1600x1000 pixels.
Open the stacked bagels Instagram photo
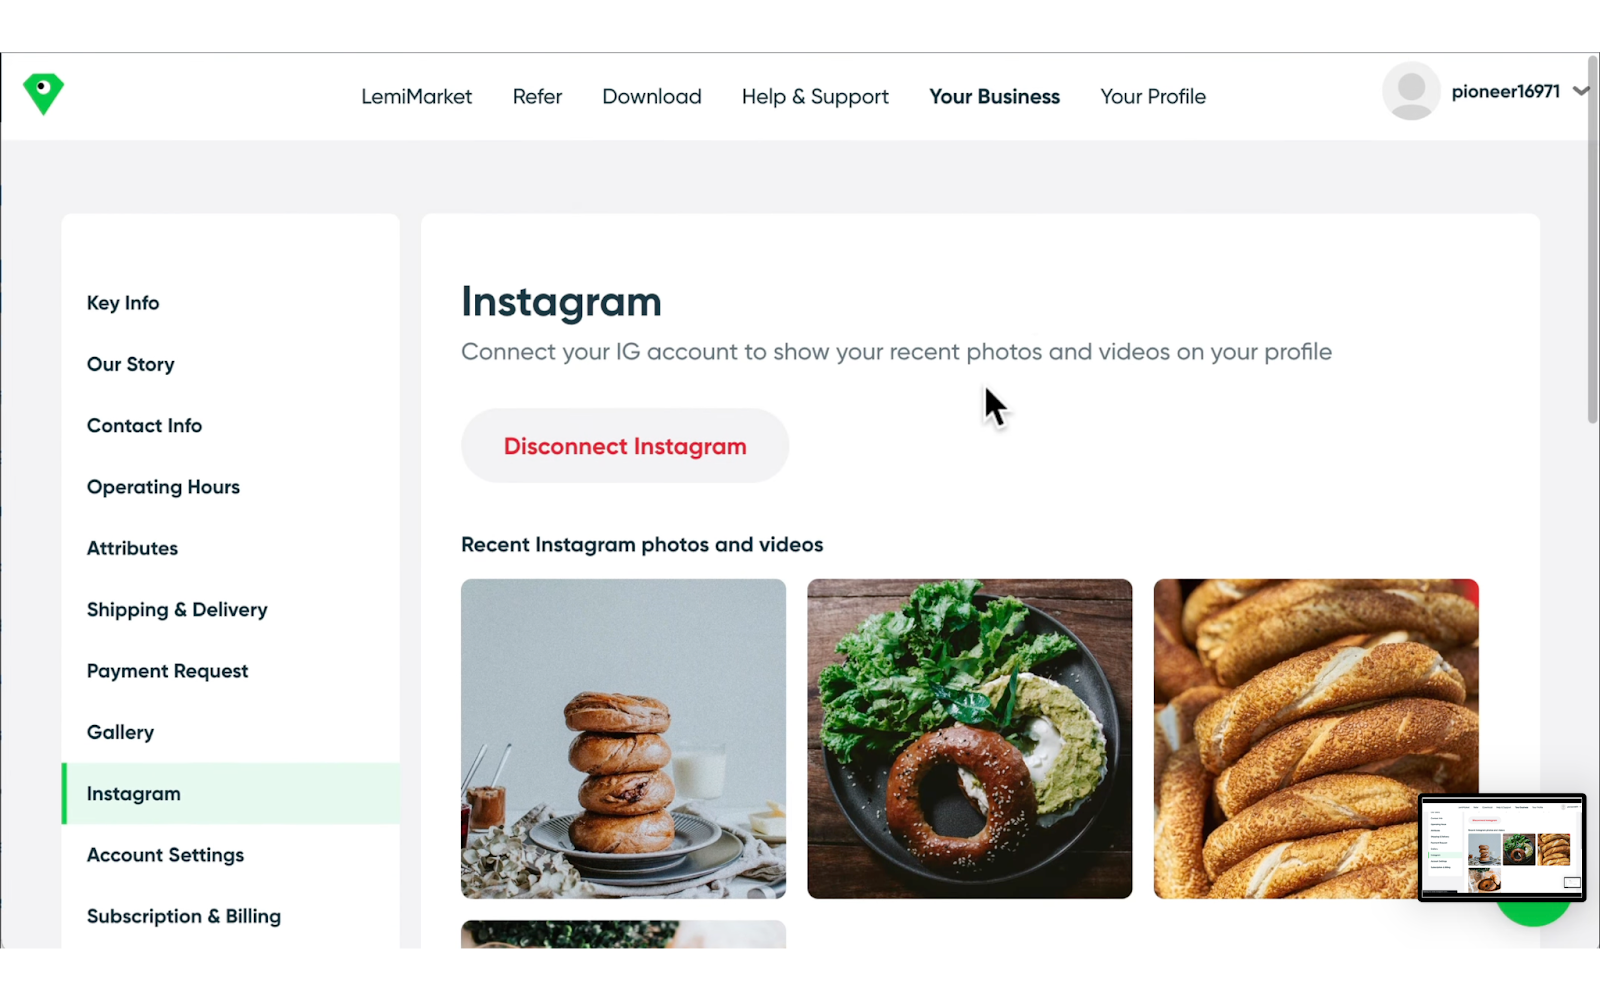[623, 738]
